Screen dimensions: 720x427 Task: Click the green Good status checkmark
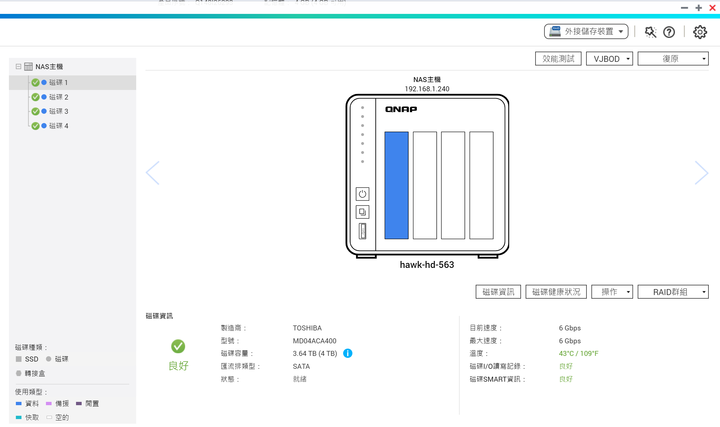[178, 346]
